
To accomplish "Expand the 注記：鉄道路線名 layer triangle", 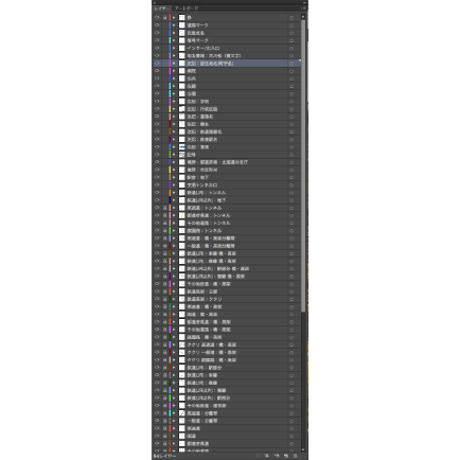I will point(174,132).
